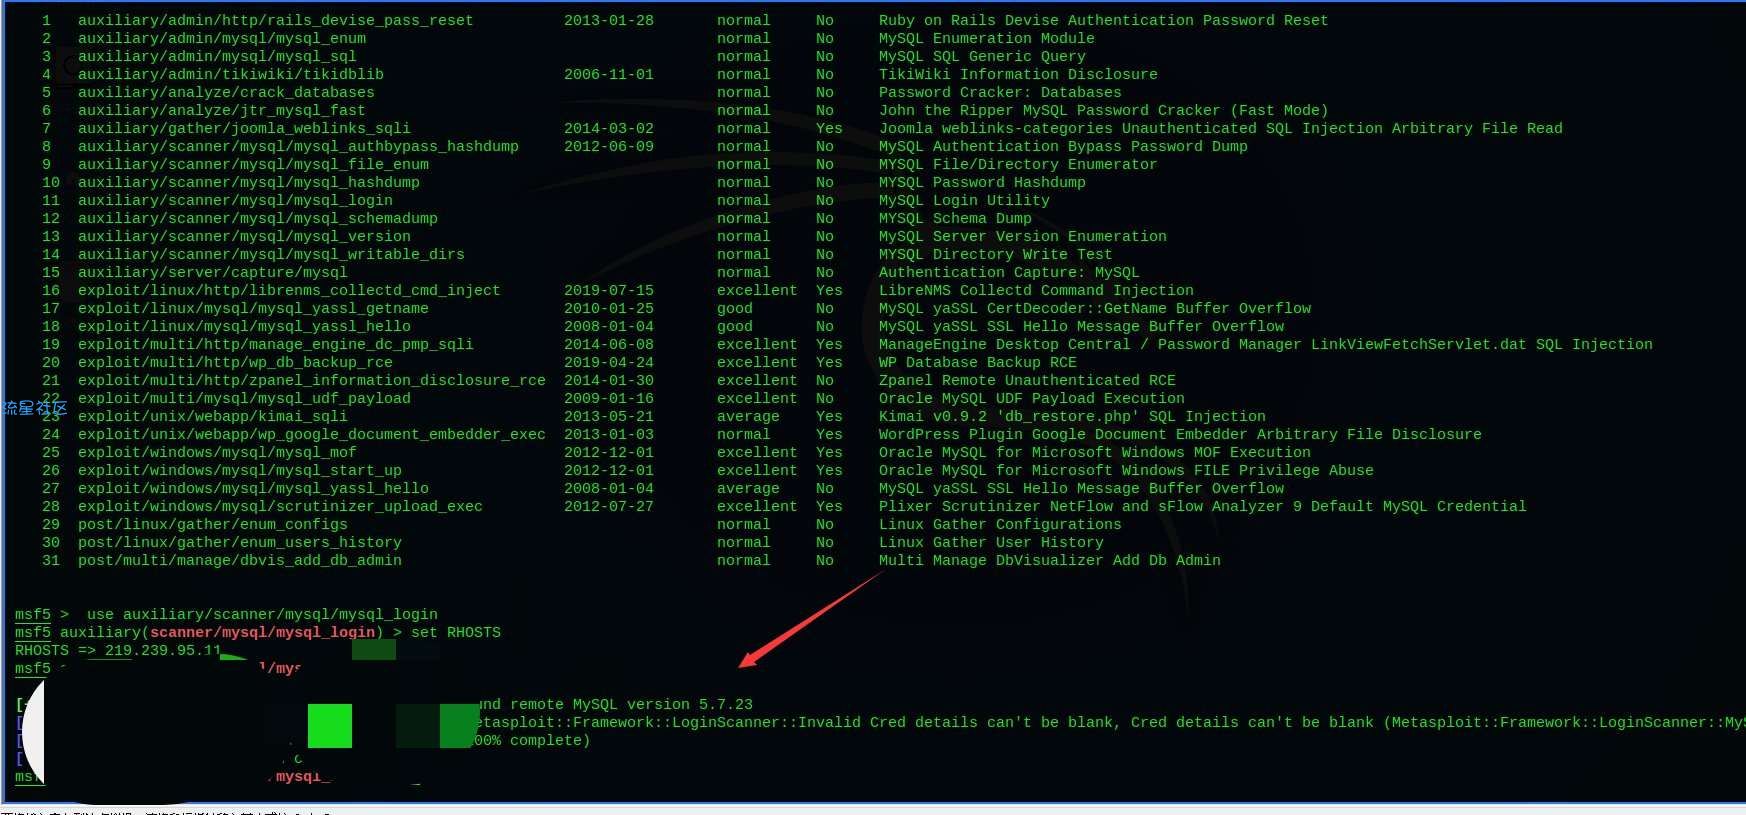The width and height of the screenshot is (1746, 815).
Task: Click exploit/linux/mysql/mysql_yassl_getname path
Action: [253, 308]
